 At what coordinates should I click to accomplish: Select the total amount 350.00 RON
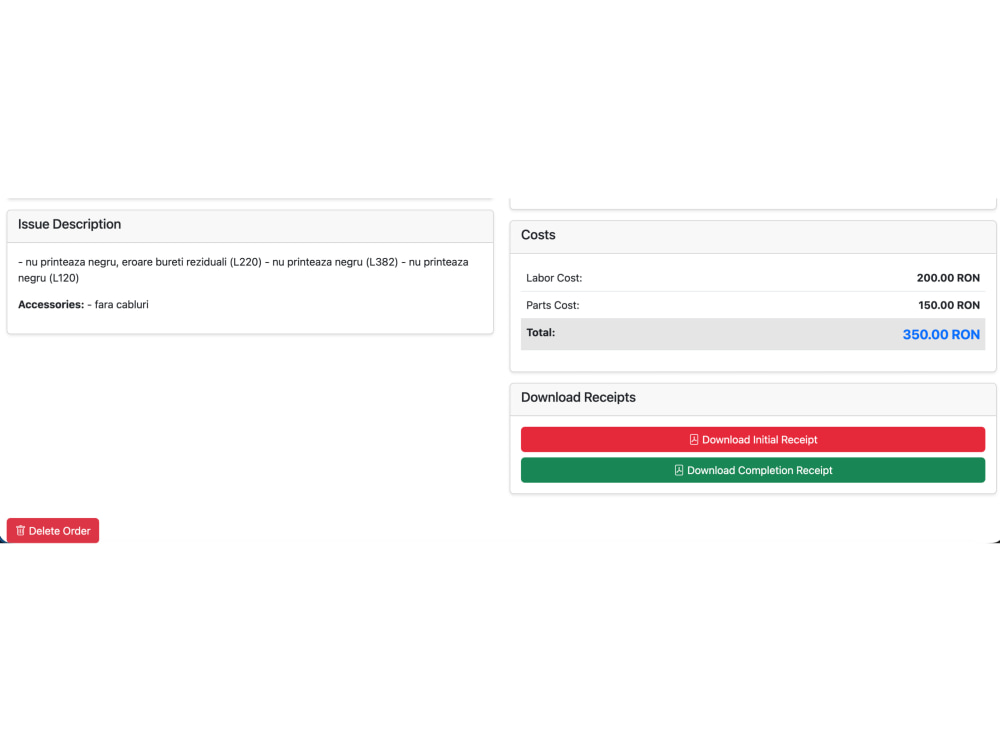click(941, 335)
